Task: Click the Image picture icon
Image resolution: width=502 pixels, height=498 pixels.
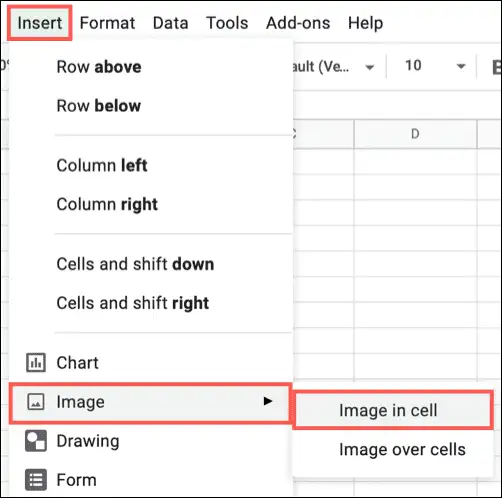Action: coord(36,402)
